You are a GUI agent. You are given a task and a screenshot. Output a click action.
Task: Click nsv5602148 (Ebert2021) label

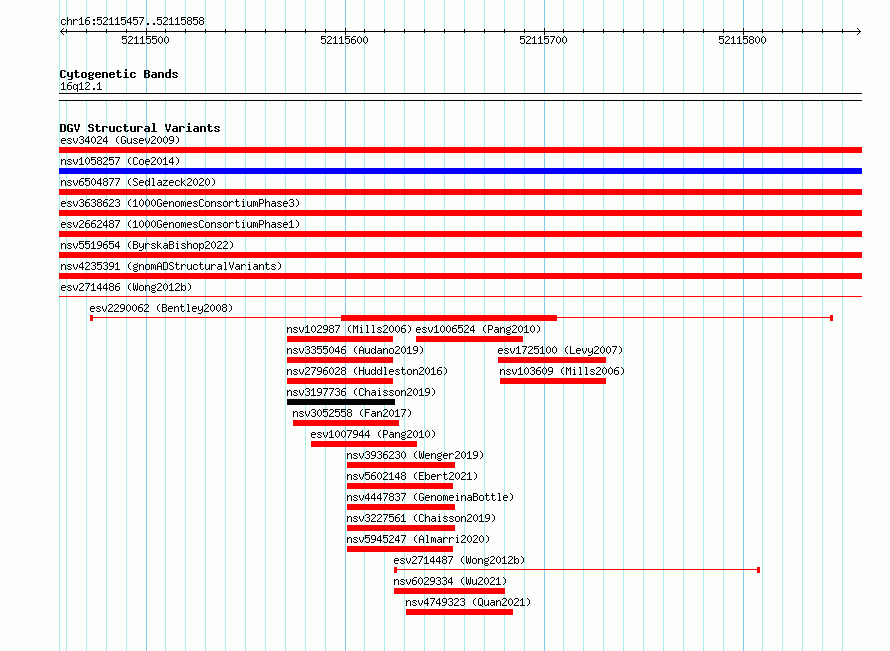(412, 476)
